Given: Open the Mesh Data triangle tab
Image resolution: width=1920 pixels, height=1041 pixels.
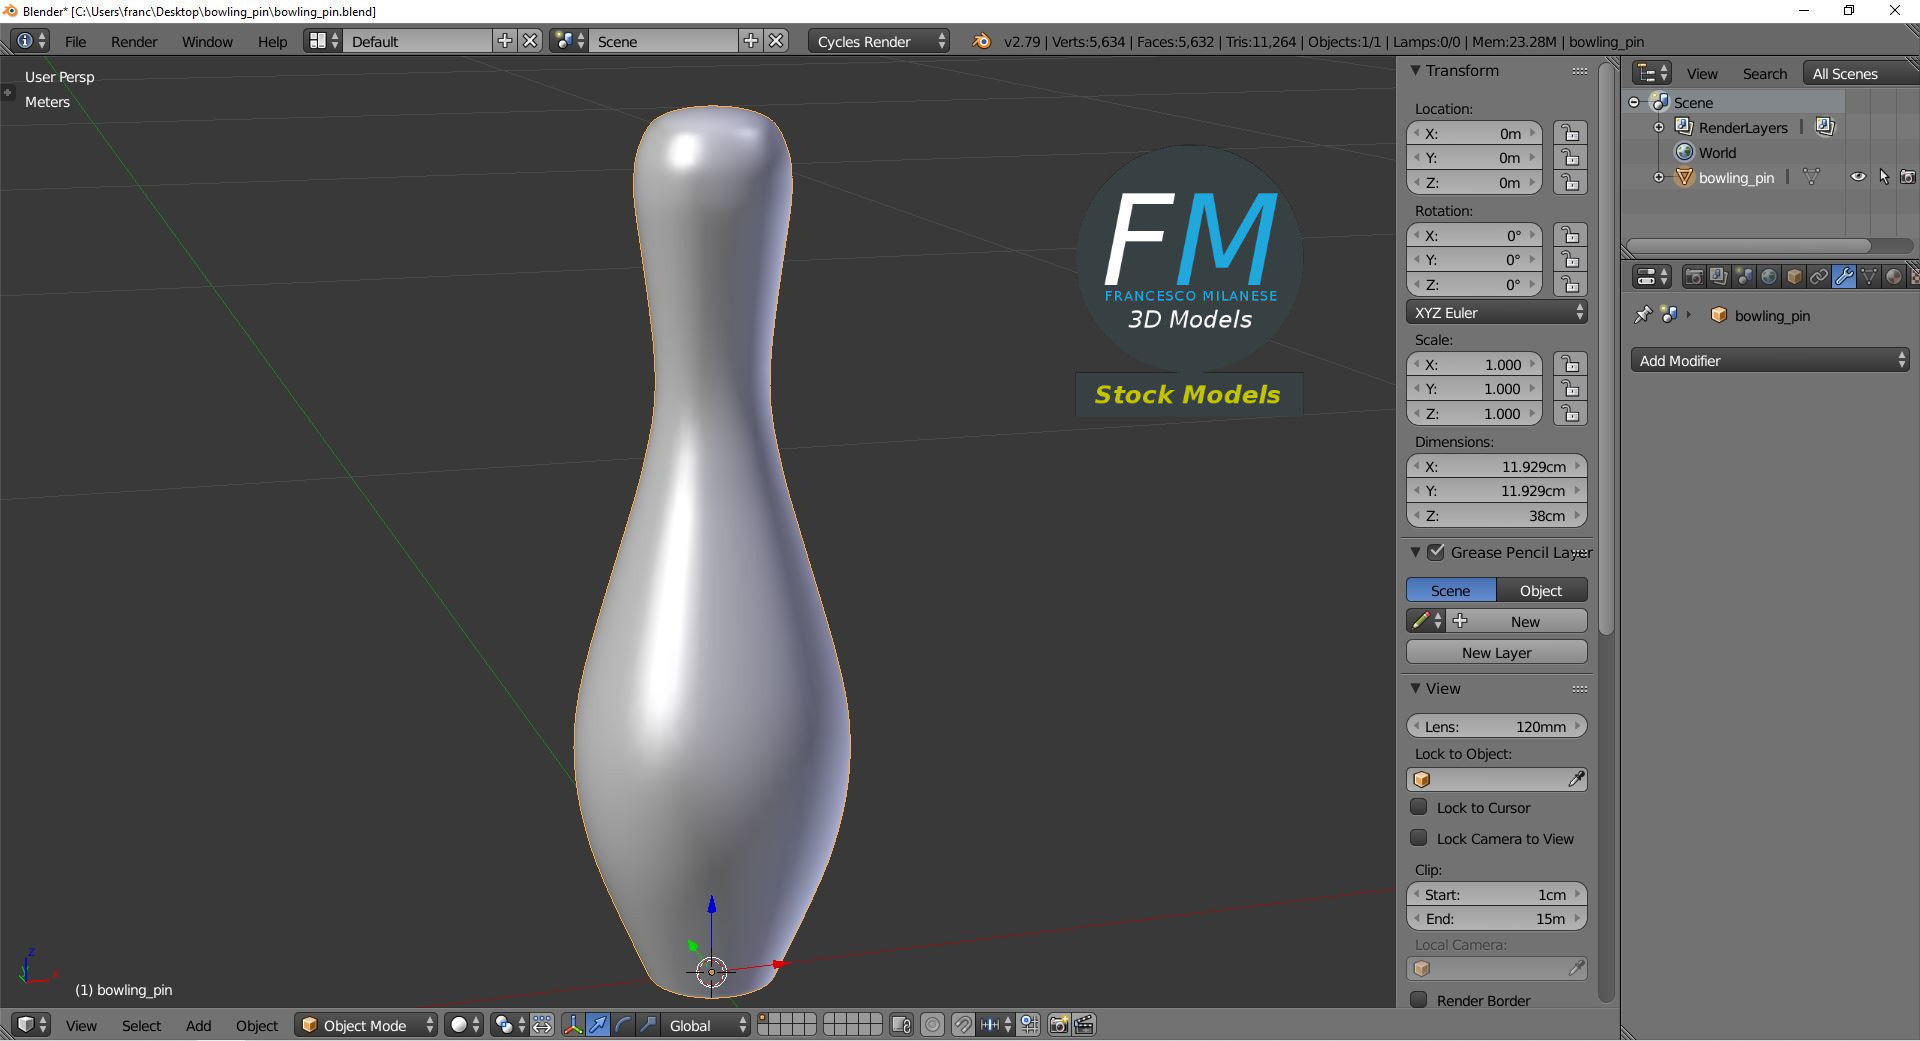Looking at the screenshot, I should pos(1869,277).
